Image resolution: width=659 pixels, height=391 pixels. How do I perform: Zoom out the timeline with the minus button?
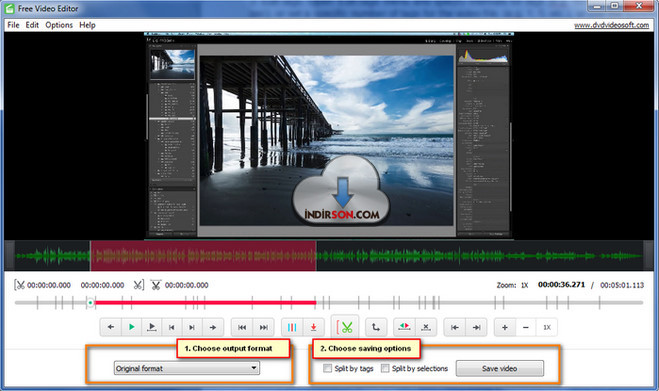coord(525,327)
